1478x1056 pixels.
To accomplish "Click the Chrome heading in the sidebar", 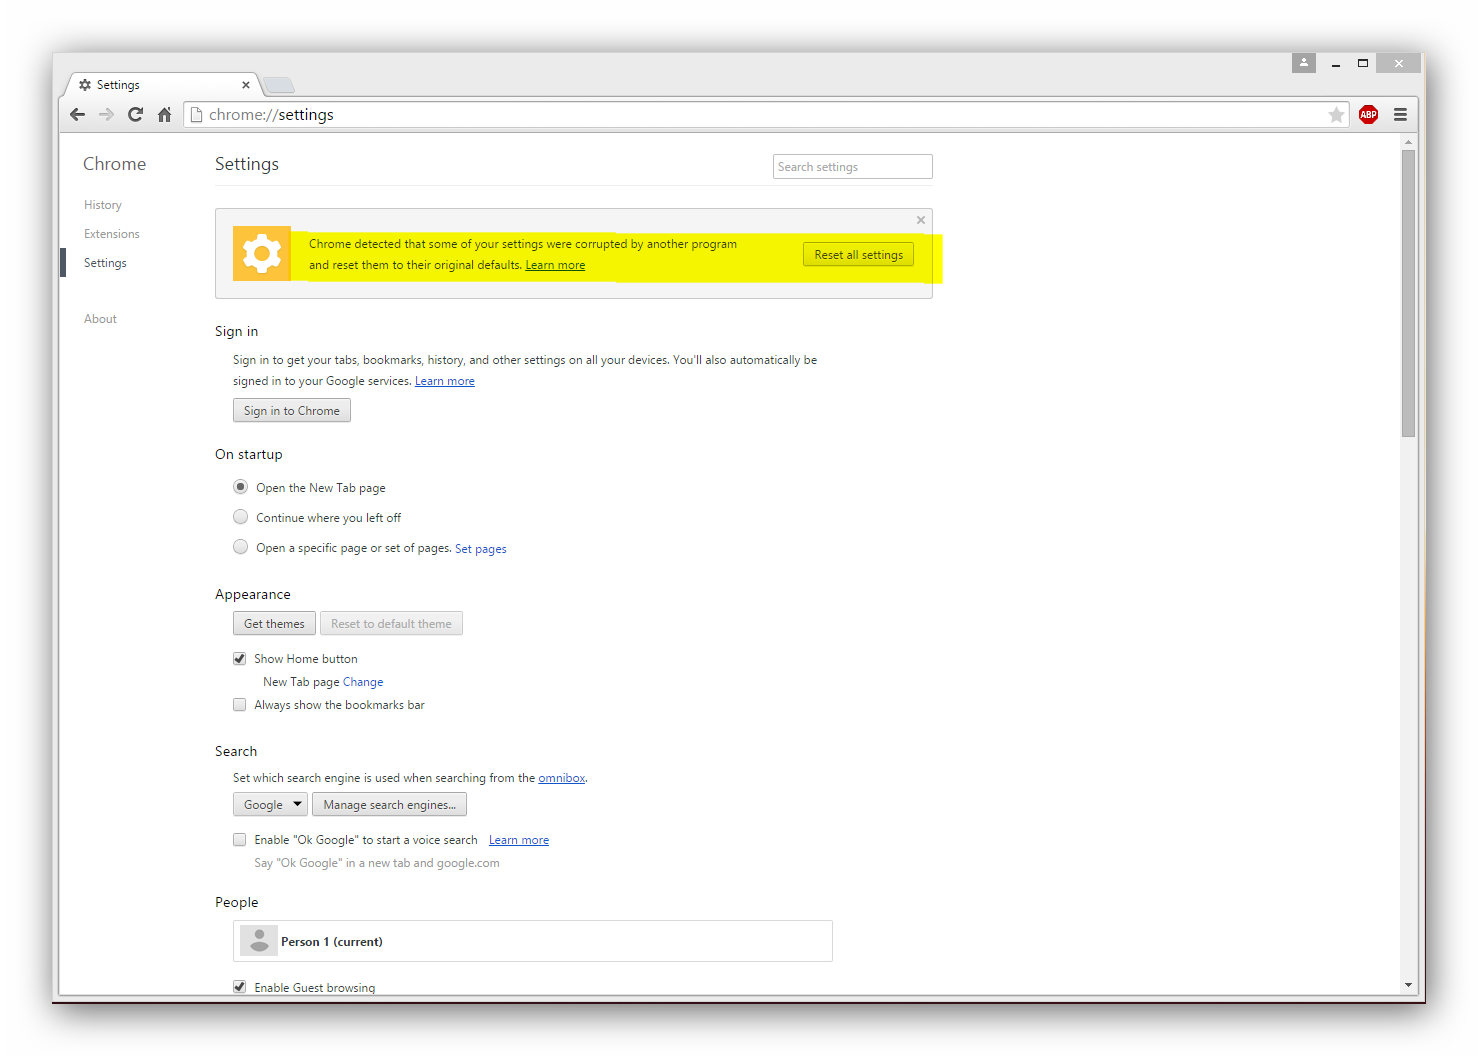I will [114, 164].
